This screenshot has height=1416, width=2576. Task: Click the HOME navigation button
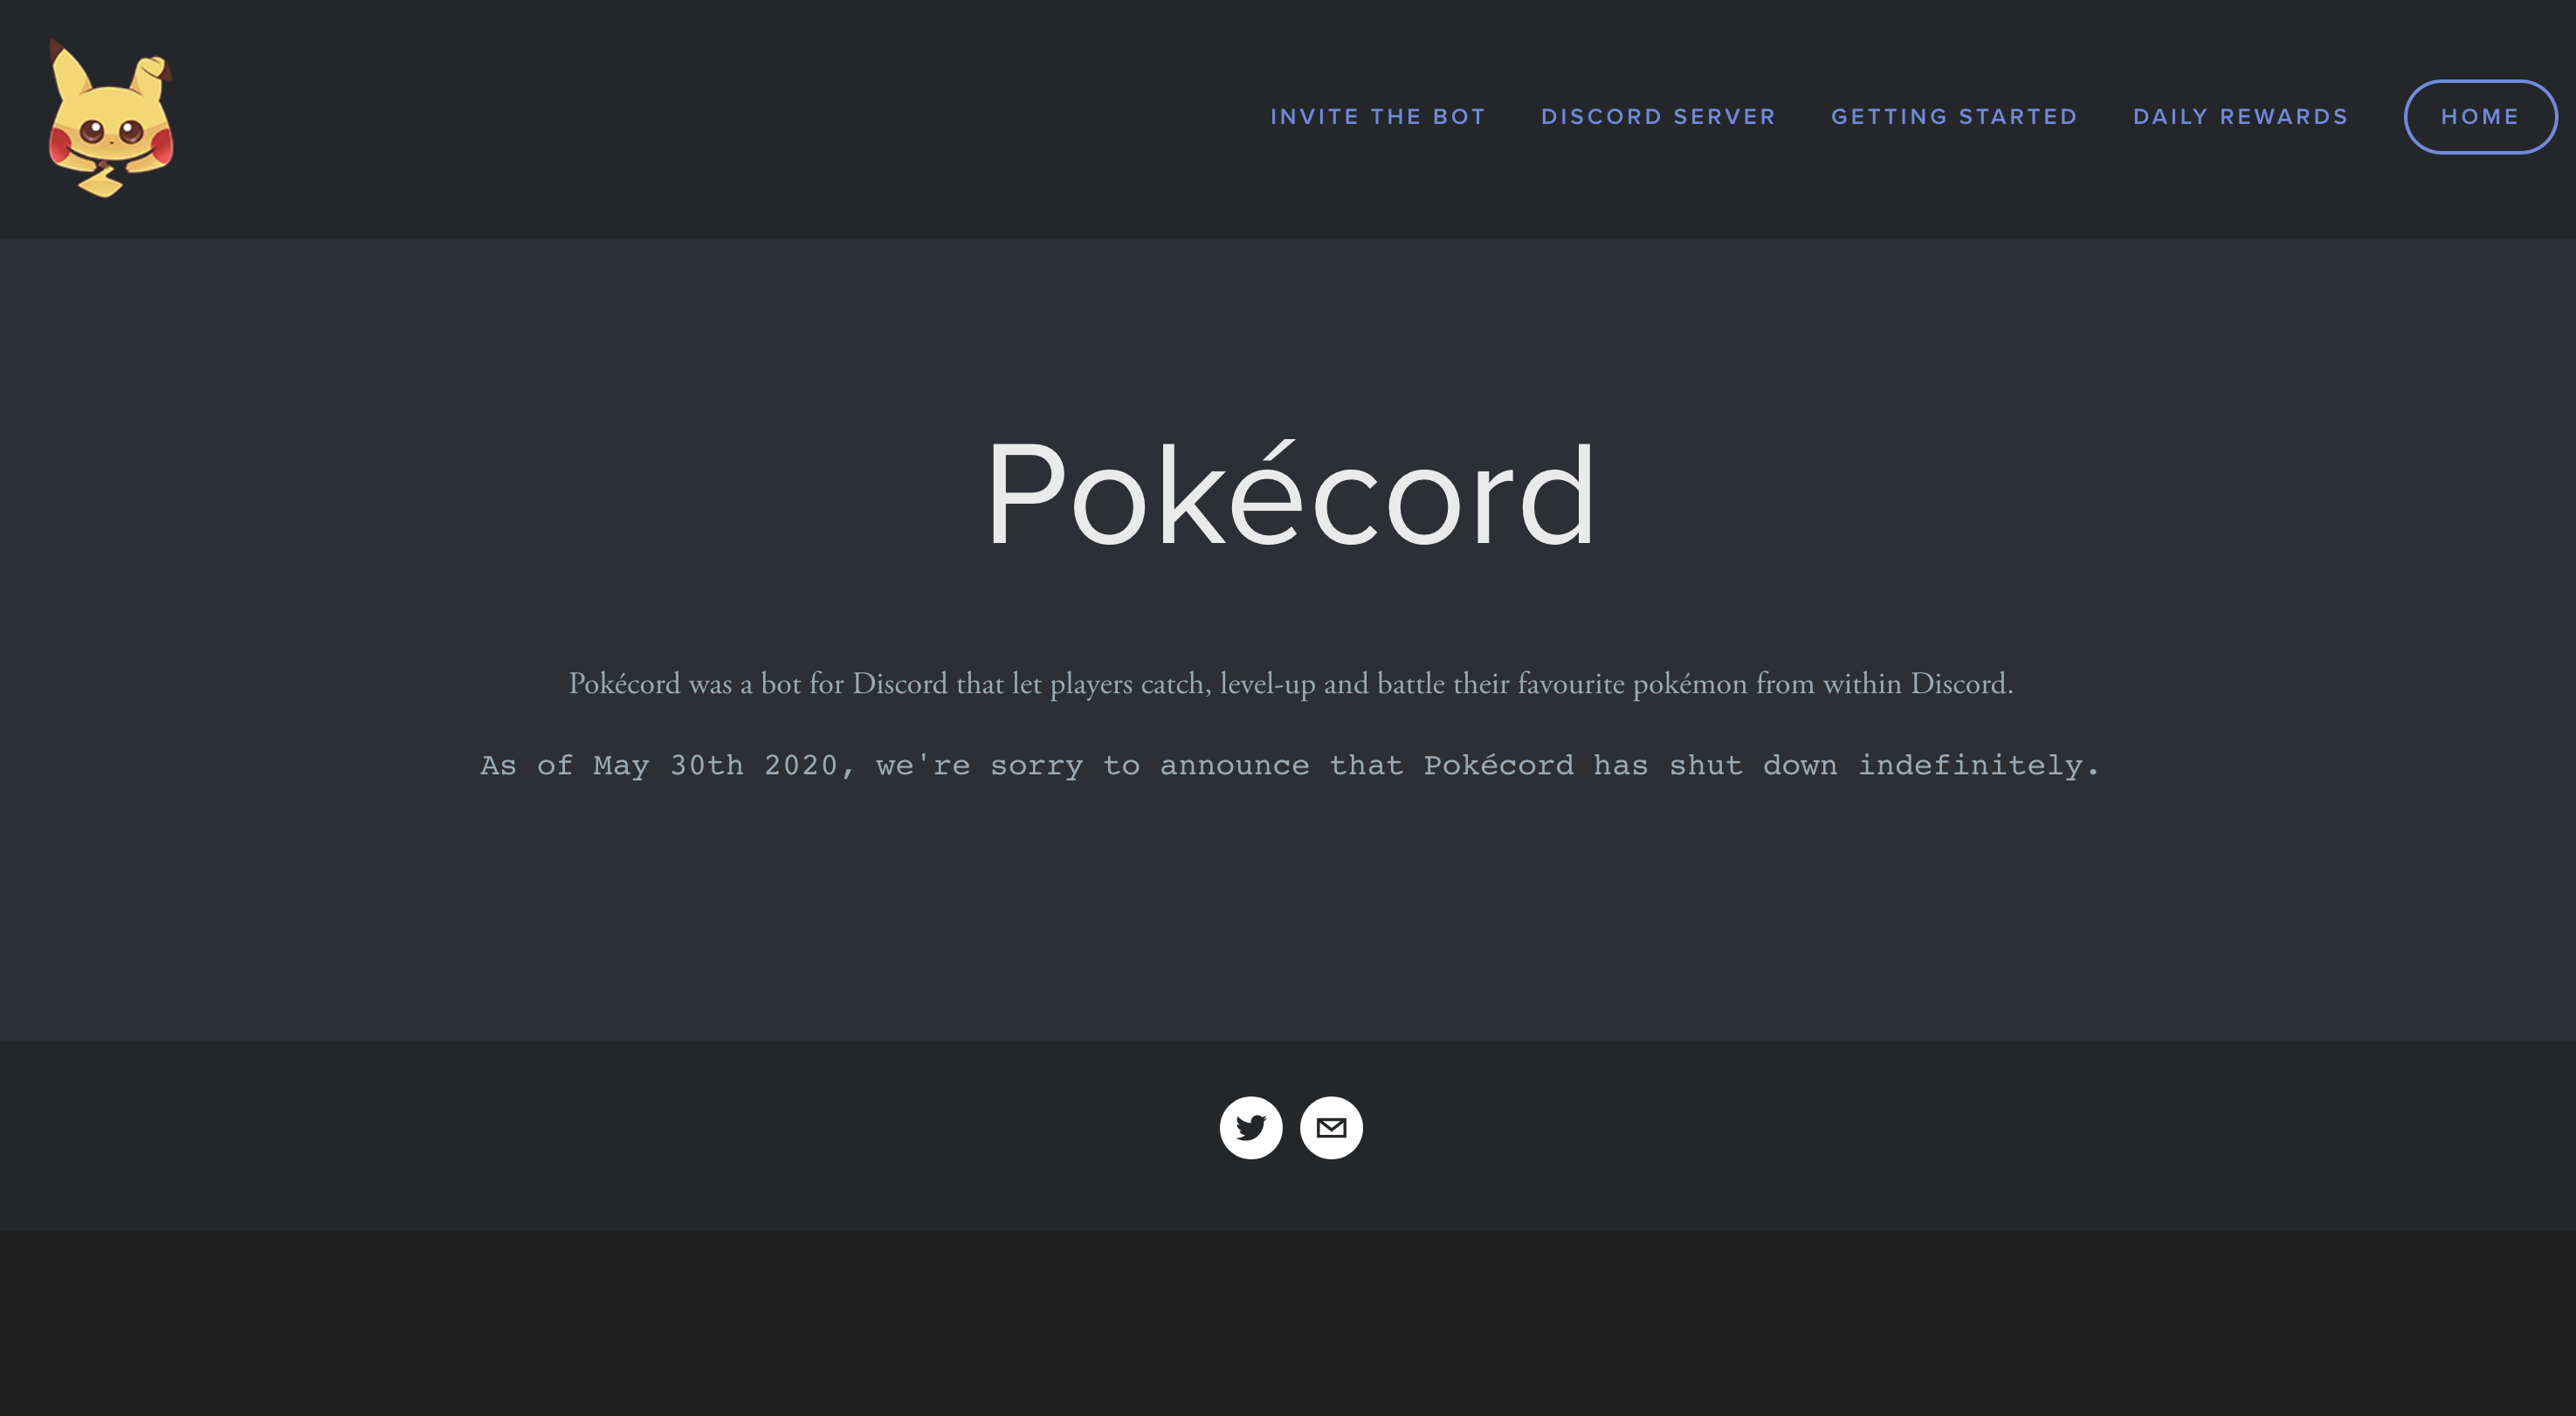[x=2478, y=117]
